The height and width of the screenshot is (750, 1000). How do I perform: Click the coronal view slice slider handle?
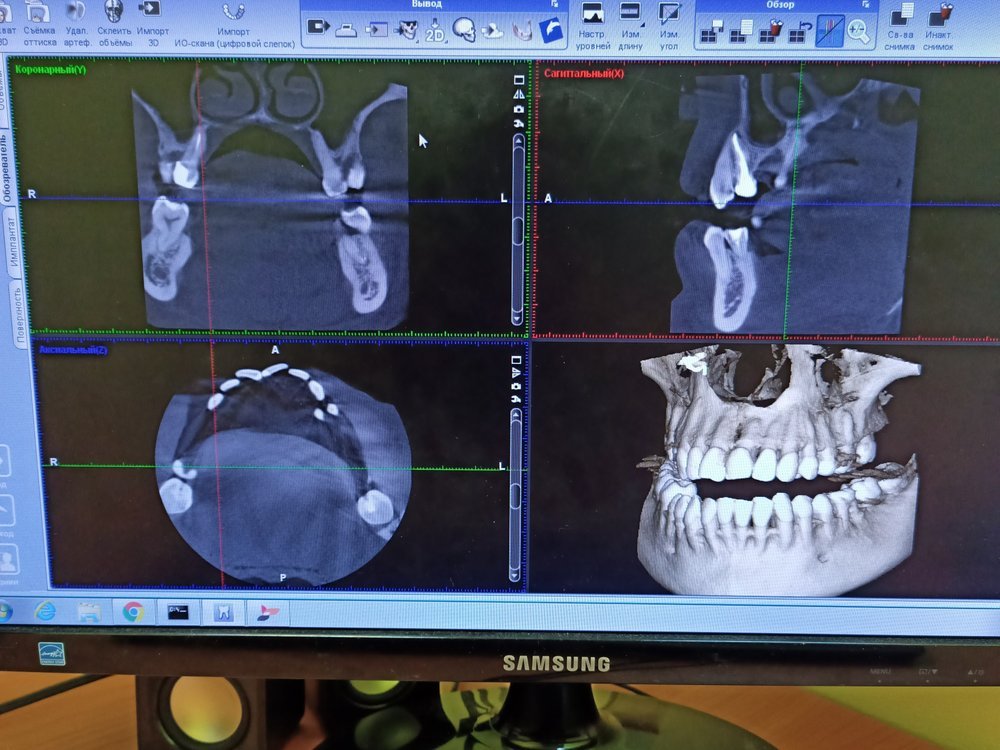point(518,230)
